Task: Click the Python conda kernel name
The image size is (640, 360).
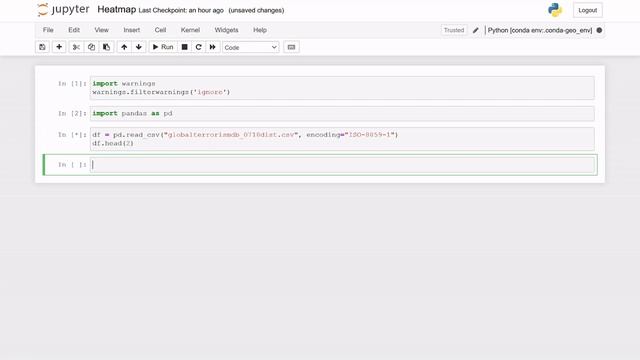Action: point(540,30)
